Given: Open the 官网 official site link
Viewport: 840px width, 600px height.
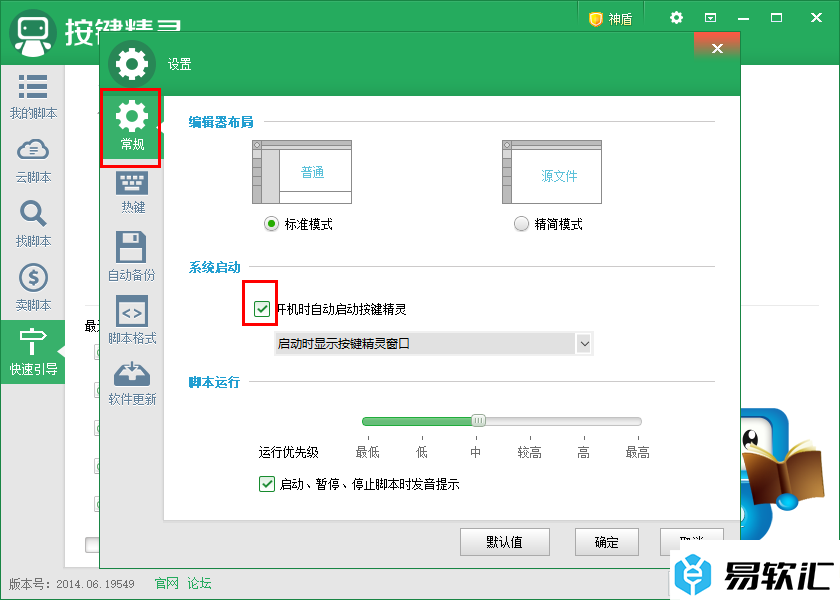Looking at the screenshot, I should pyautogui.click(x=166, y=583).
